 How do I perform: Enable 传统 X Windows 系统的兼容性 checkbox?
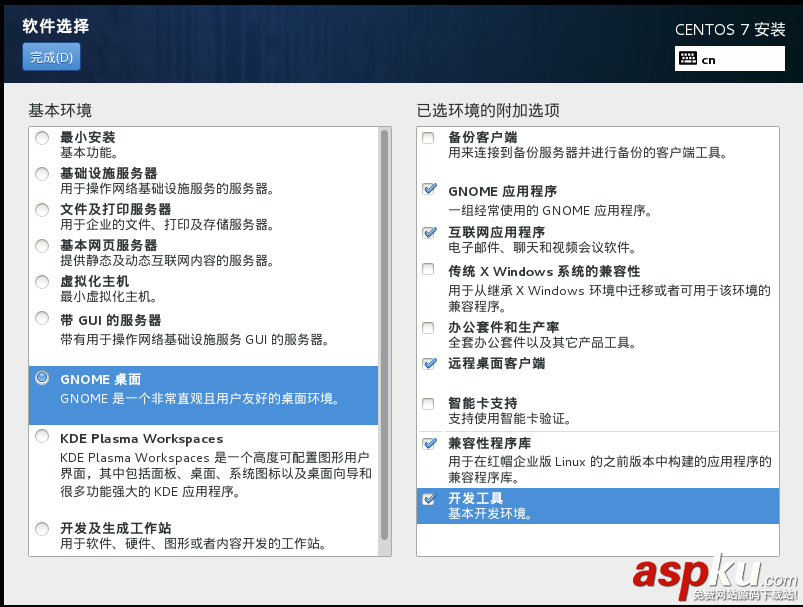click(x=428, y=269)
